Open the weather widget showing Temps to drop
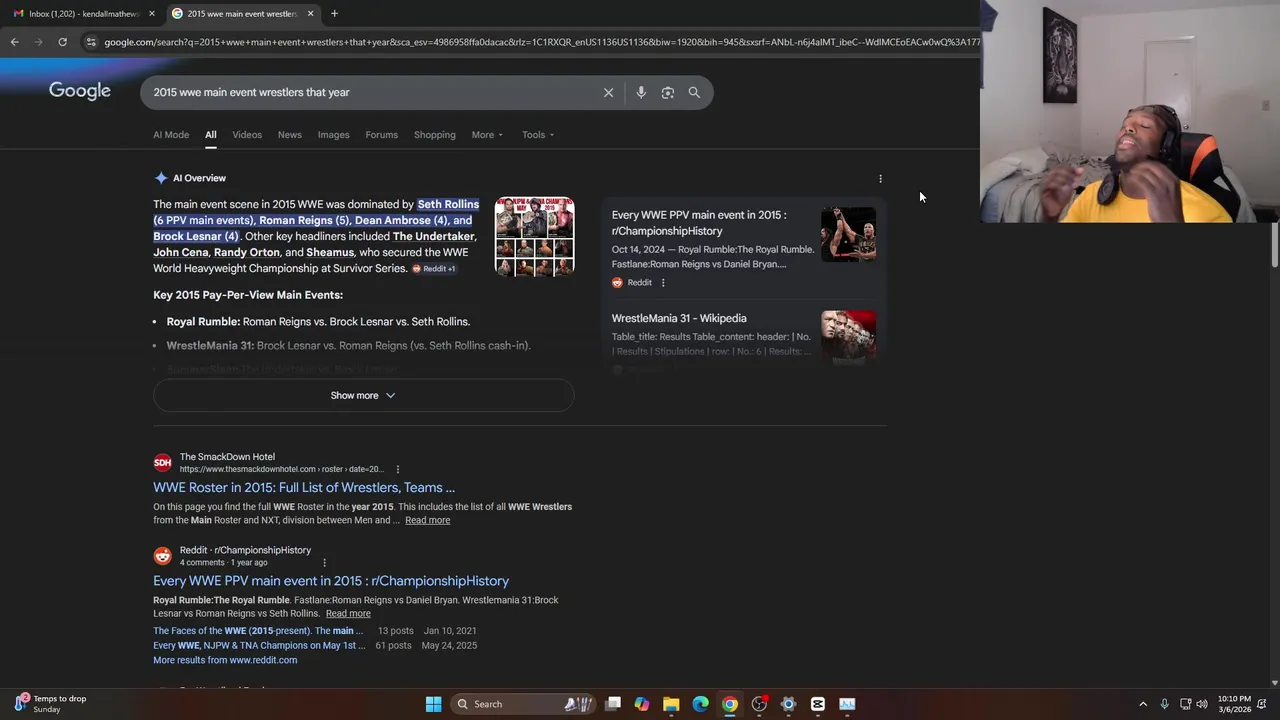The height and width of the screenshot is (720, 1280). pyautogui.click(x=50, y=704)
